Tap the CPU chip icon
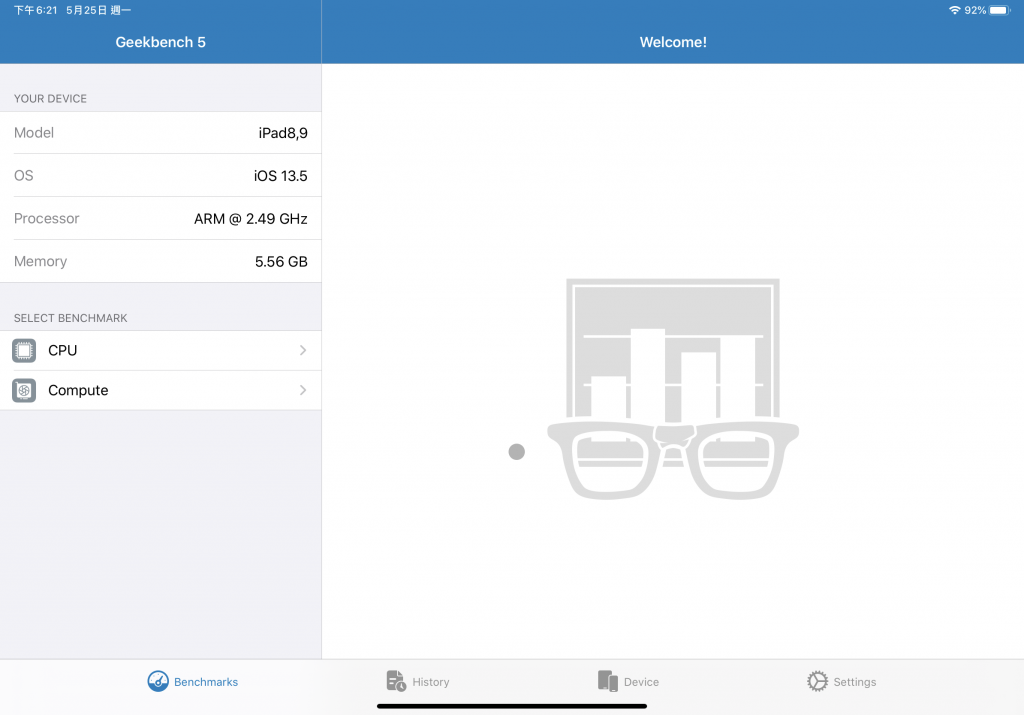This screenshot has width=1024, height=715. tap(24, 351)
